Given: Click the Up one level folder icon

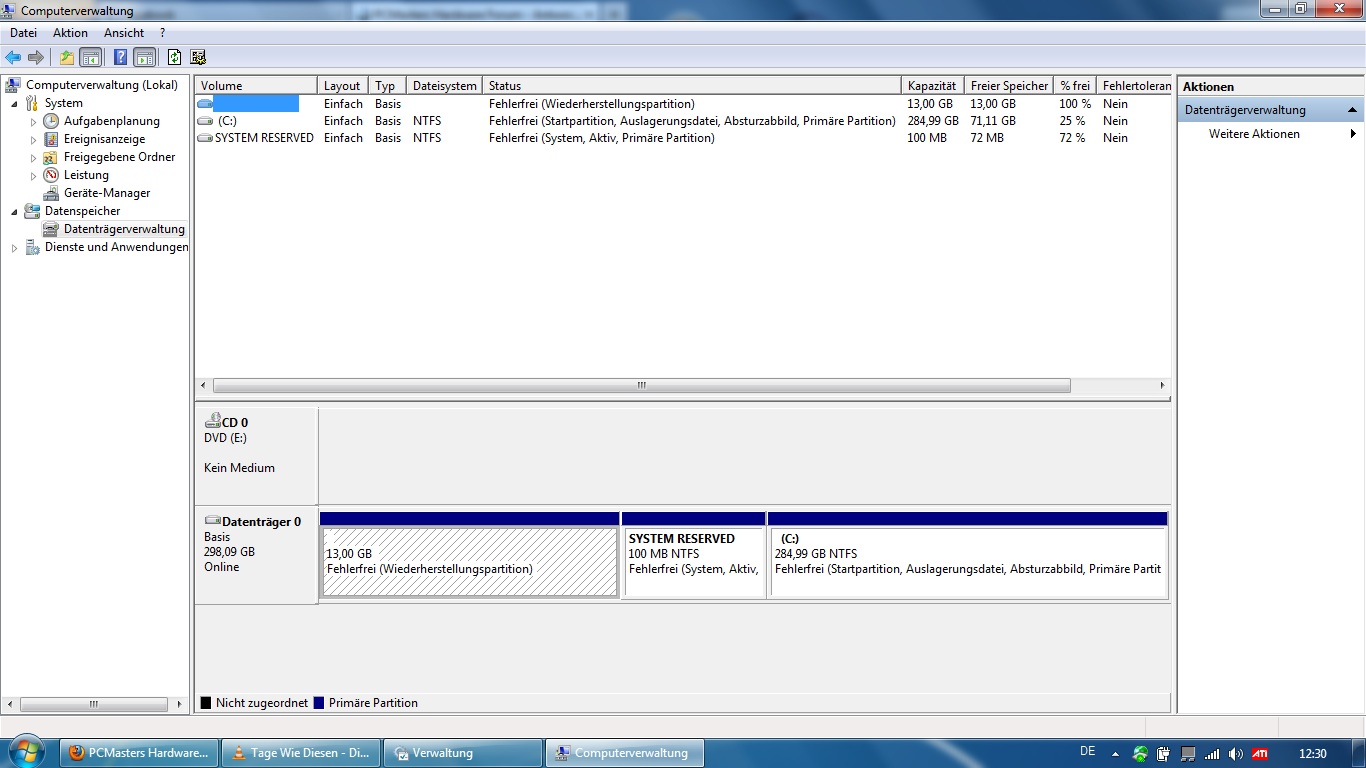Looking at the screenshot, I should (x=66, y=57).
